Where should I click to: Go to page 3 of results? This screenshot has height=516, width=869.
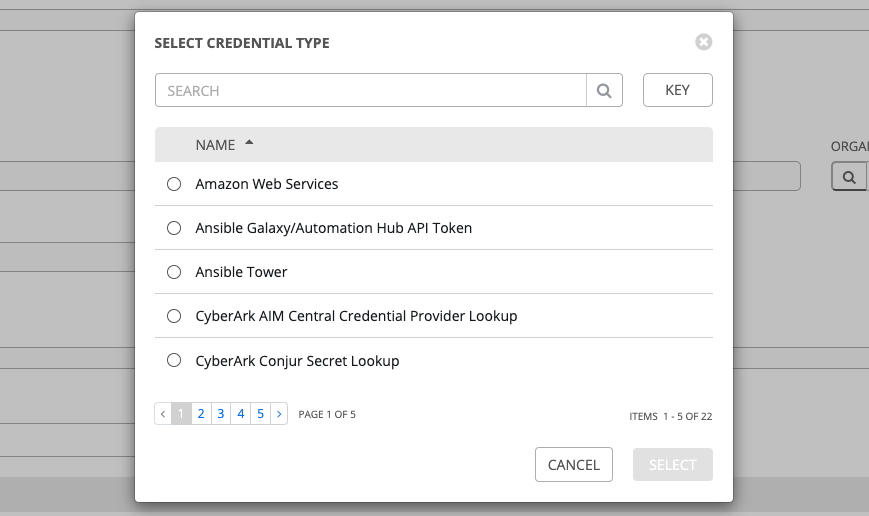pyautogui.click(x=221, y=413)
